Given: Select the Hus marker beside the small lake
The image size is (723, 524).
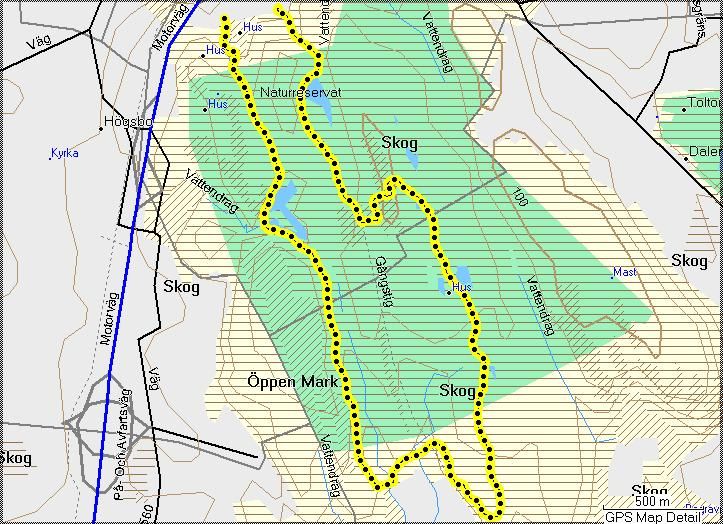Looking at the screenshot, I should [x=449, y=293].
